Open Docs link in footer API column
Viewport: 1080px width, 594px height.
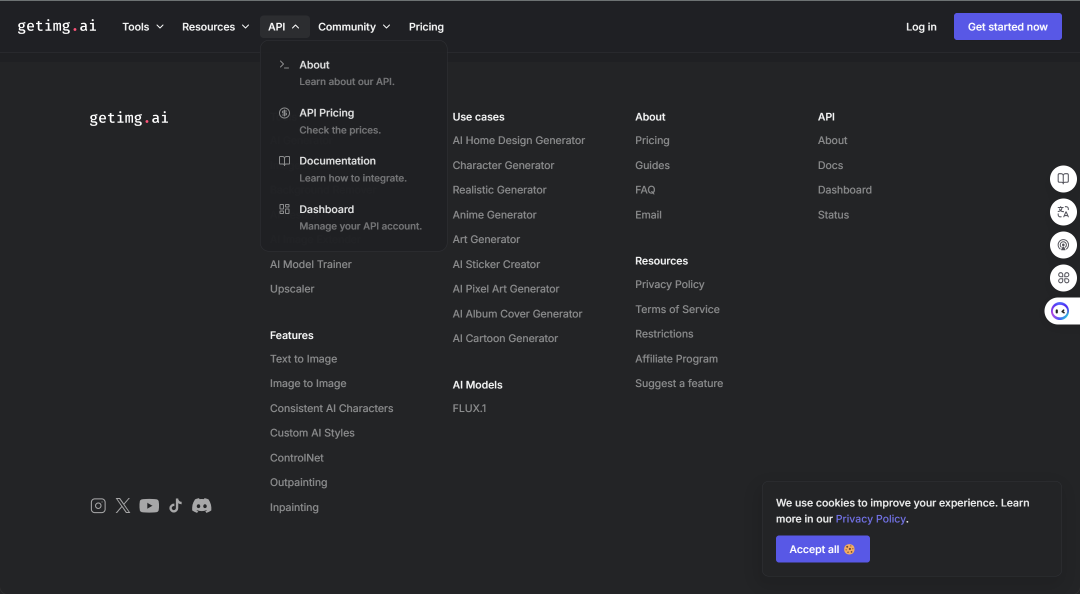[x=830, y=165]
